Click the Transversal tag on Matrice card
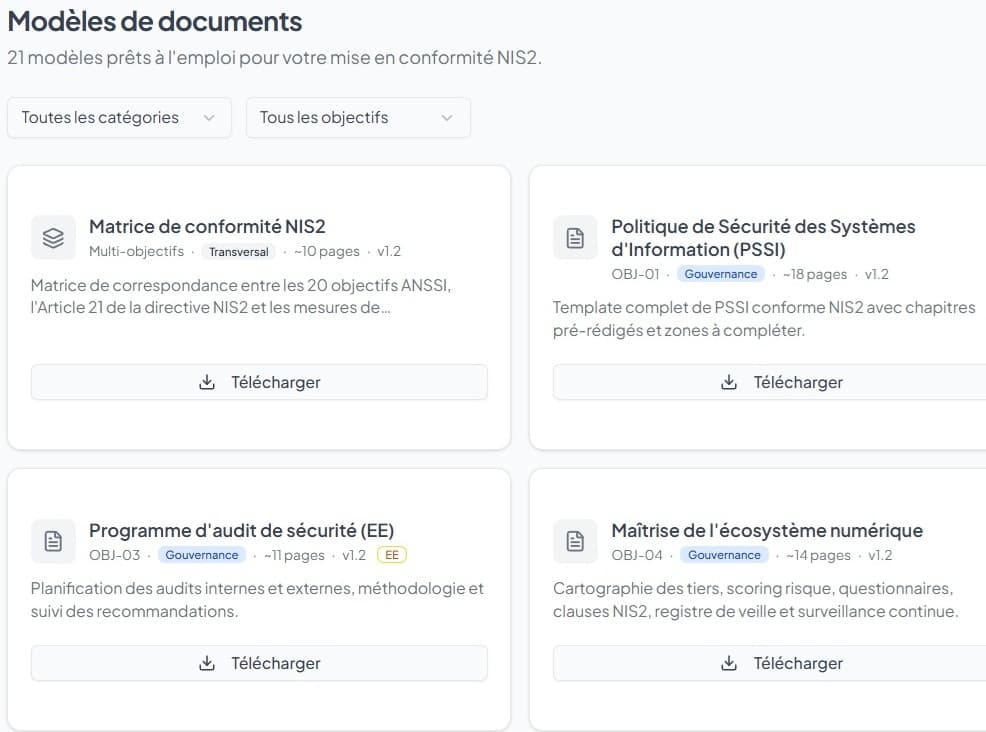This screenshot has height=732, width=986. (239, 252)
